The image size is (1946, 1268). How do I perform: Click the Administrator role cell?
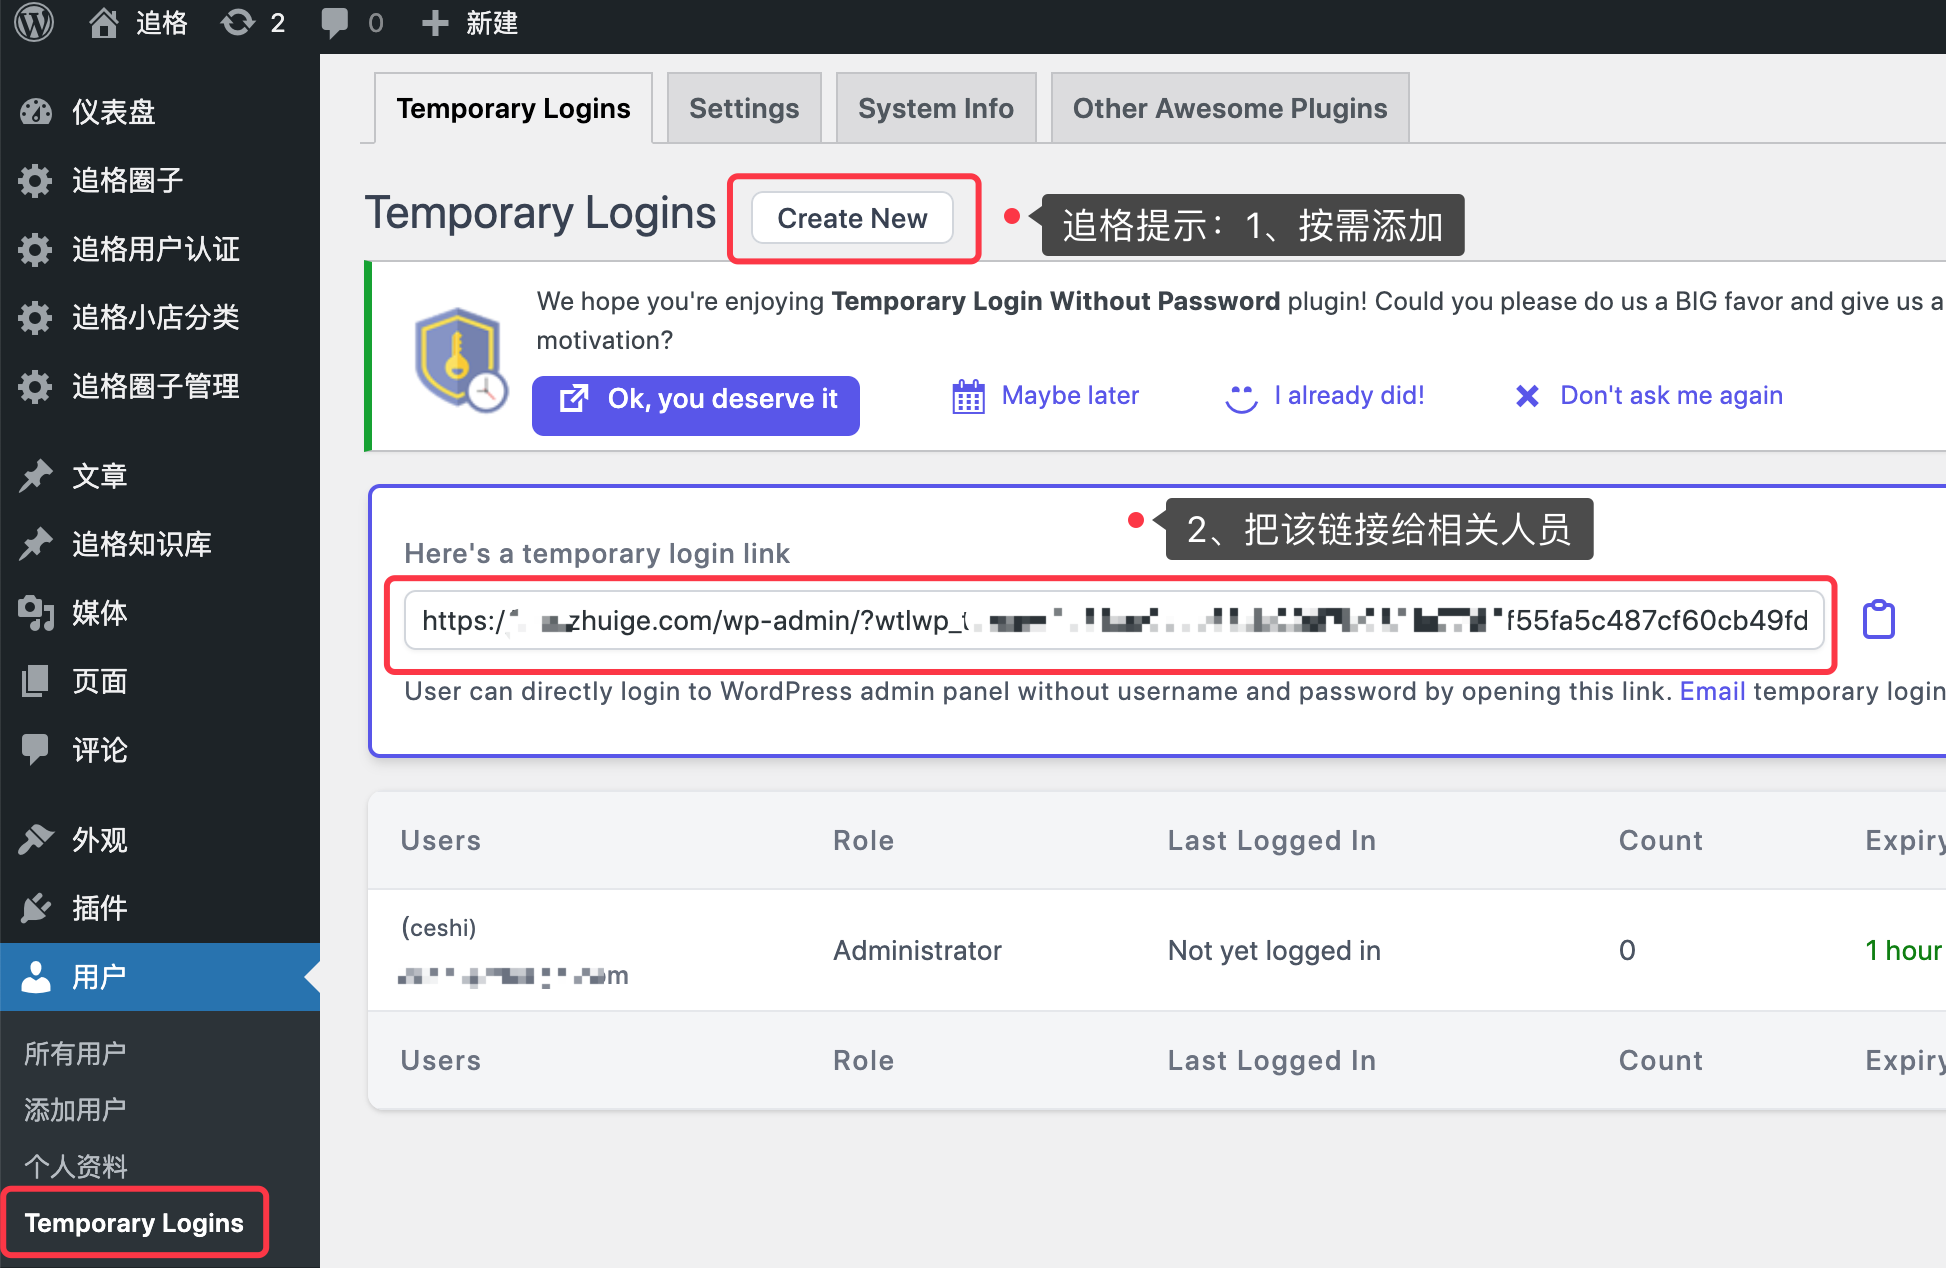917,950
